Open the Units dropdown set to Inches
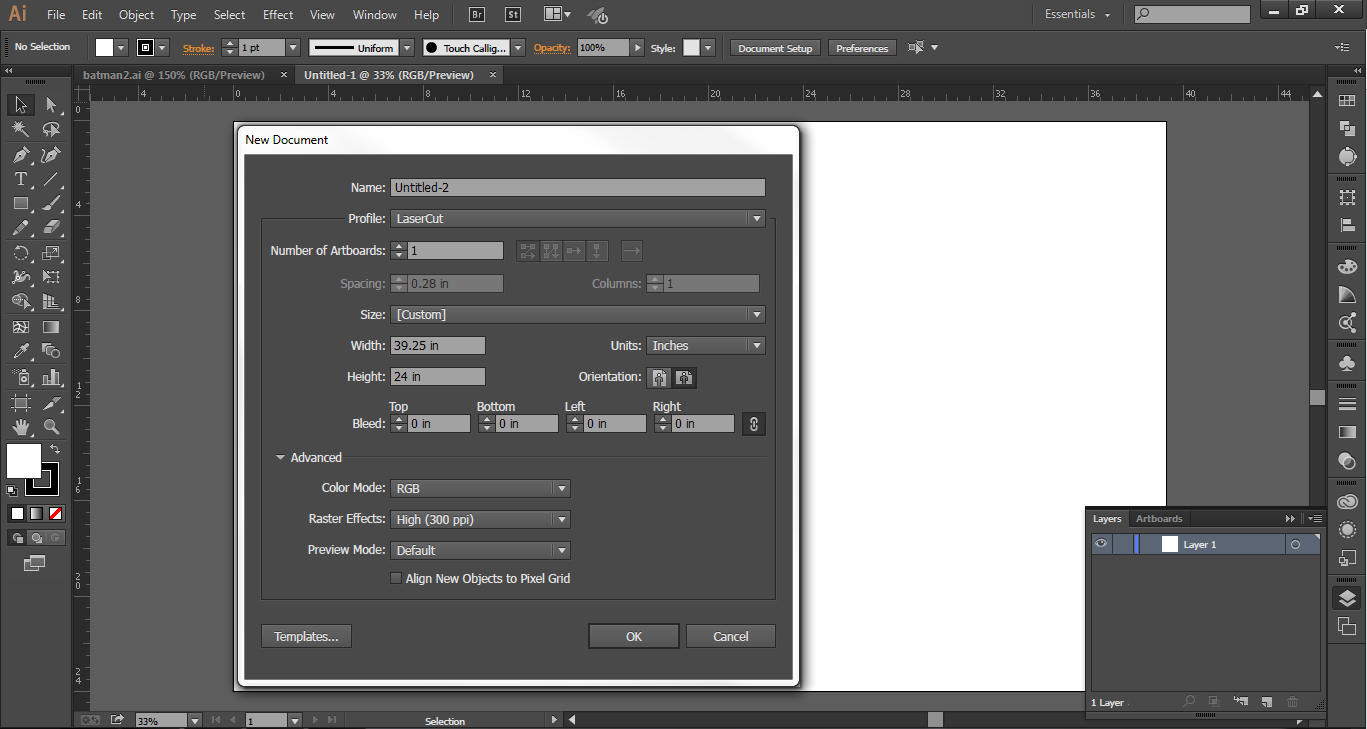This screenshot has height=729, width=1367. (706, 345)
